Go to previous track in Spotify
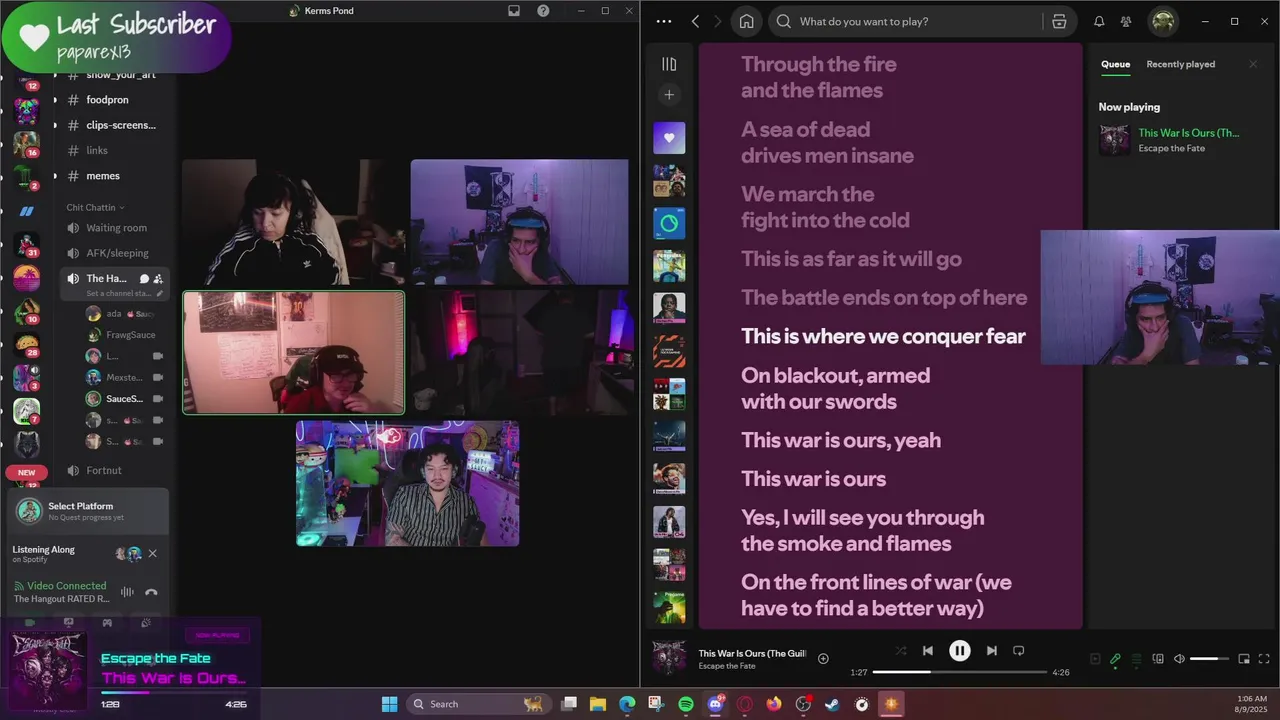The width and height of the screenshot is (1280, 720). (x=927, y=650)
